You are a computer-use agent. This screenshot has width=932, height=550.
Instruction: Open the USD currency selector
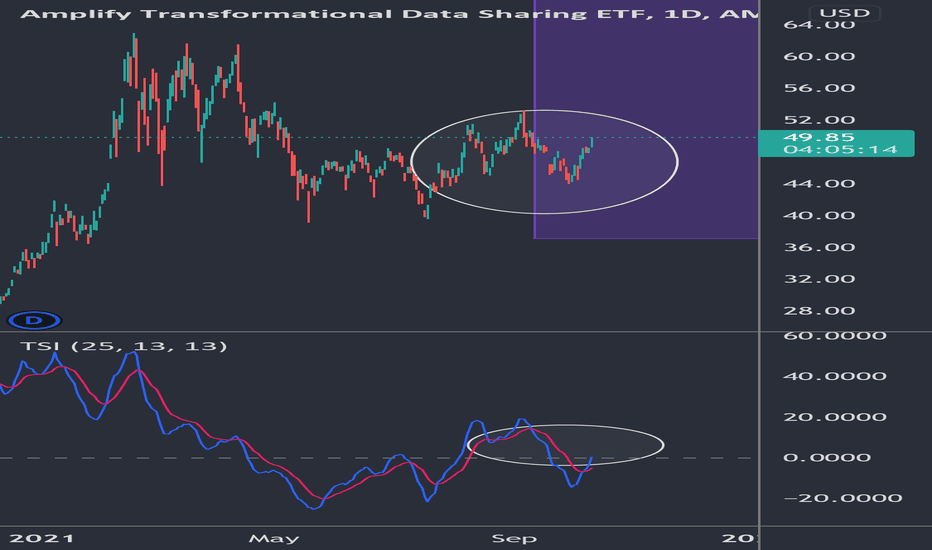[844, 12]
